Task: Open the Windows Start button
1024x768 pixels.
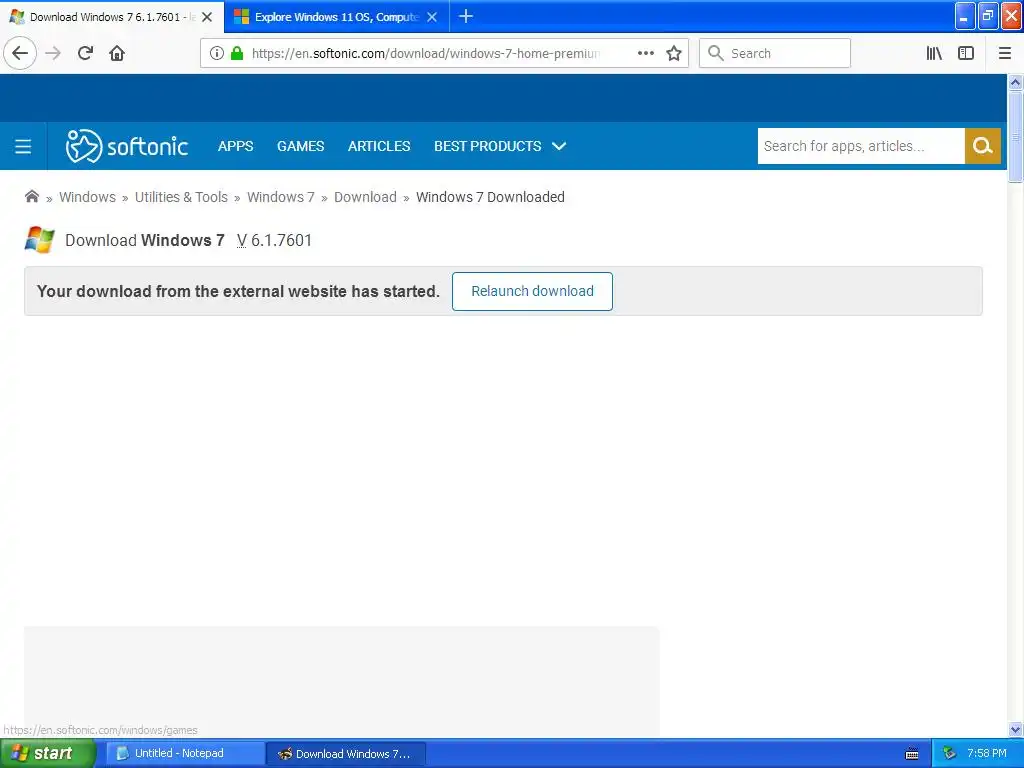Action: pos(47,754)
